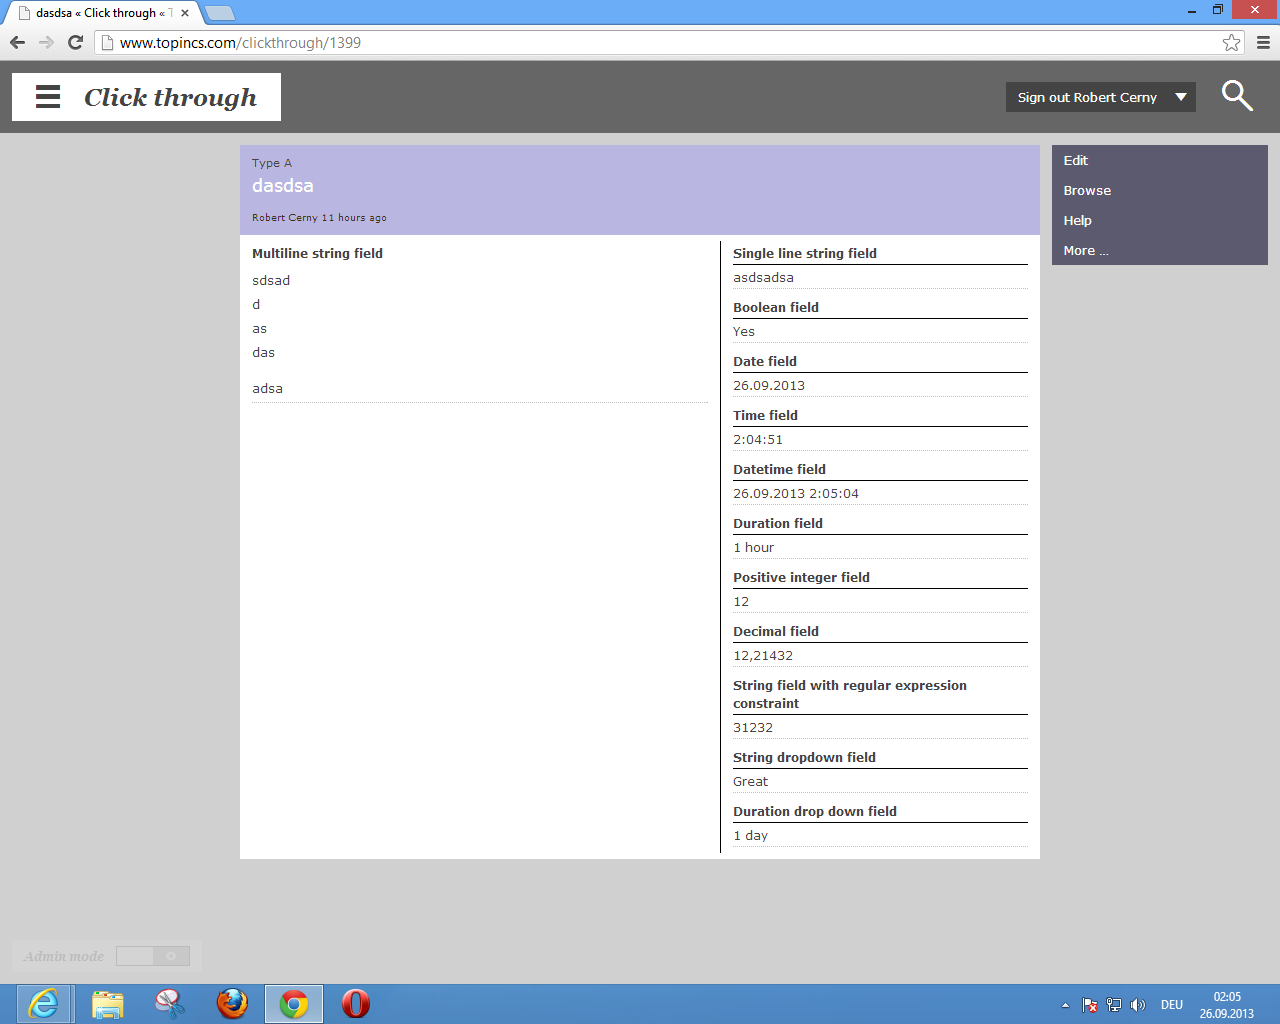Toggle the Admin mode switch

click(153, 956)
